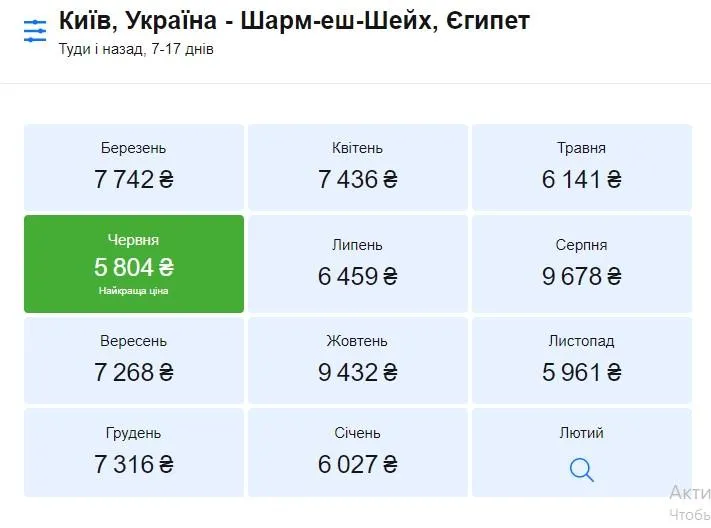Select the Листопад 5 961 ₴ tile
The height and width of the screenshot is (528, 711).
pos(581,360)
